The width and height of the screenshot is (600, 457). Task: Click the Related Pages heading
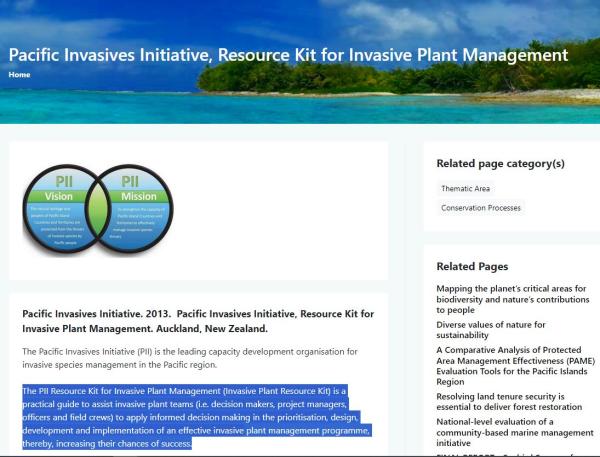pos(472,267)
